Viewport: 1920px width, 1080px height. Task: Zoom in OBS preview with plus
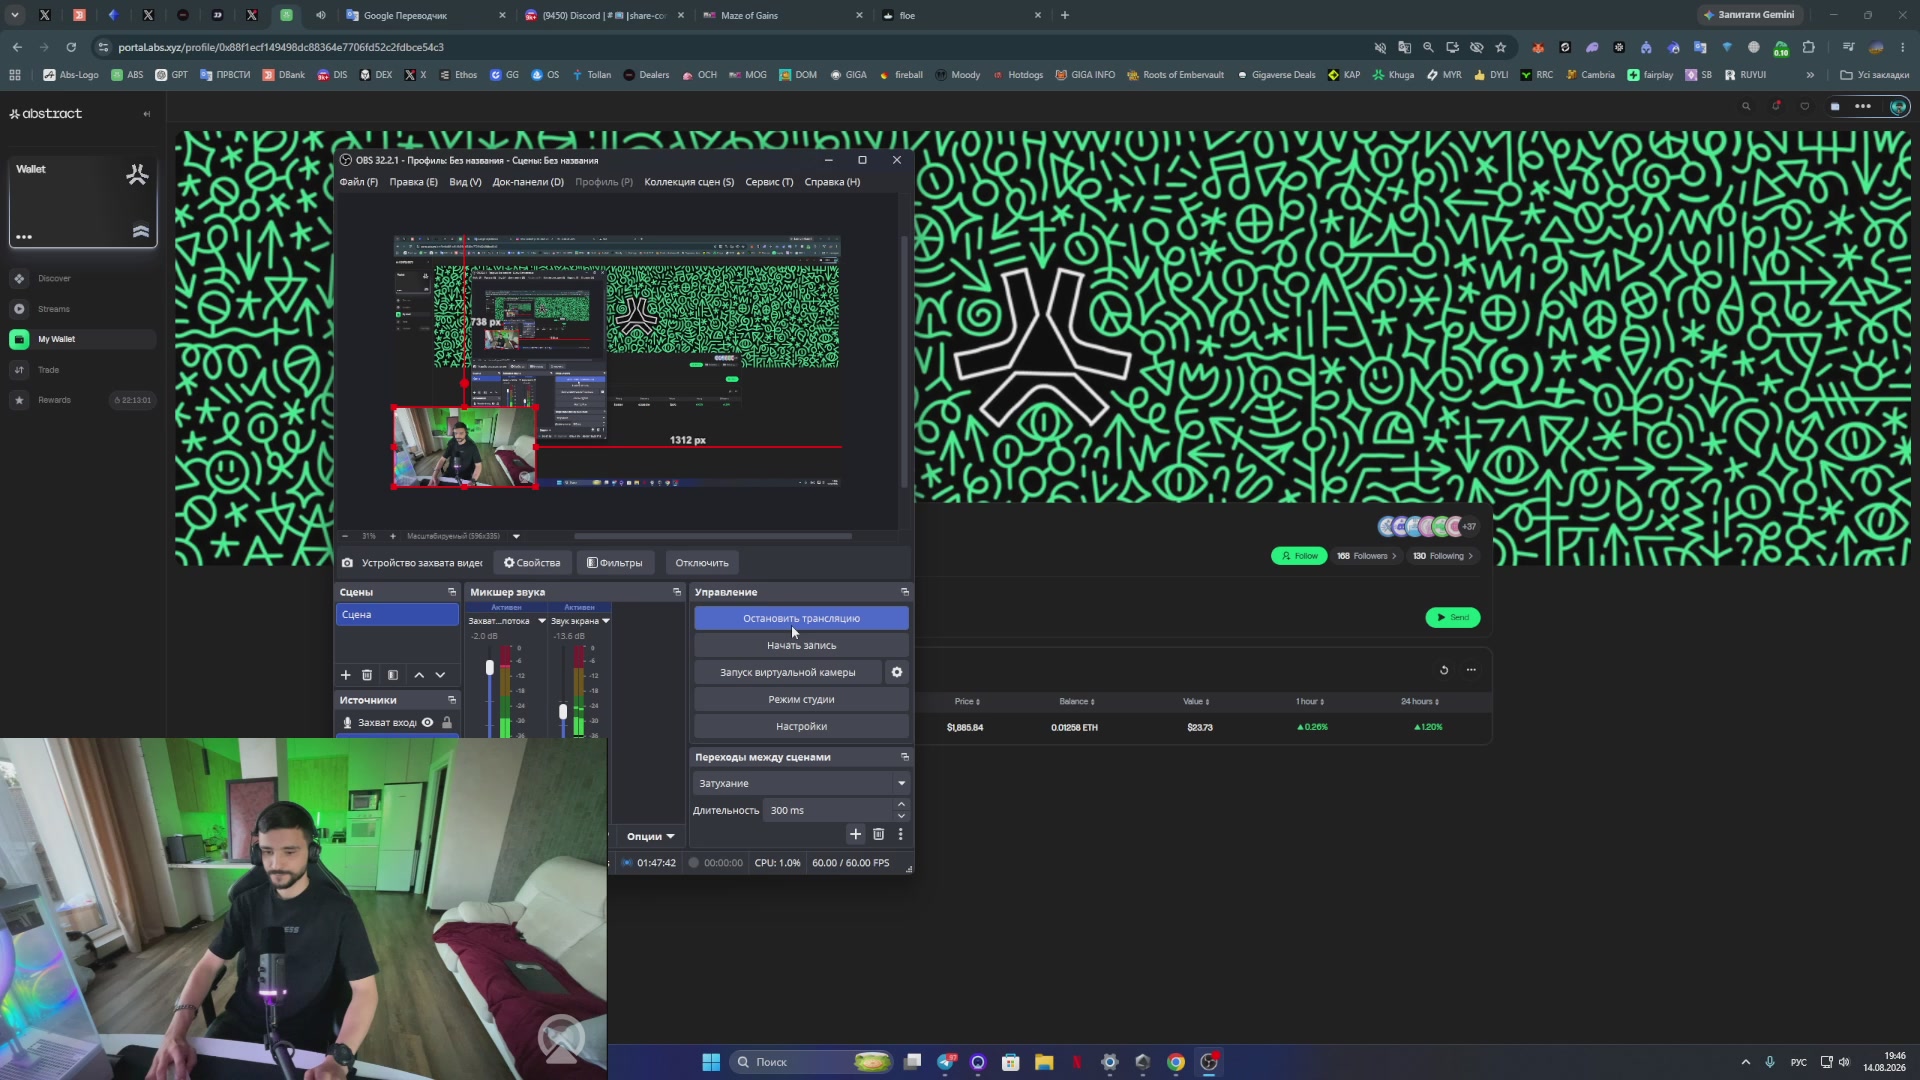(392, 536)
